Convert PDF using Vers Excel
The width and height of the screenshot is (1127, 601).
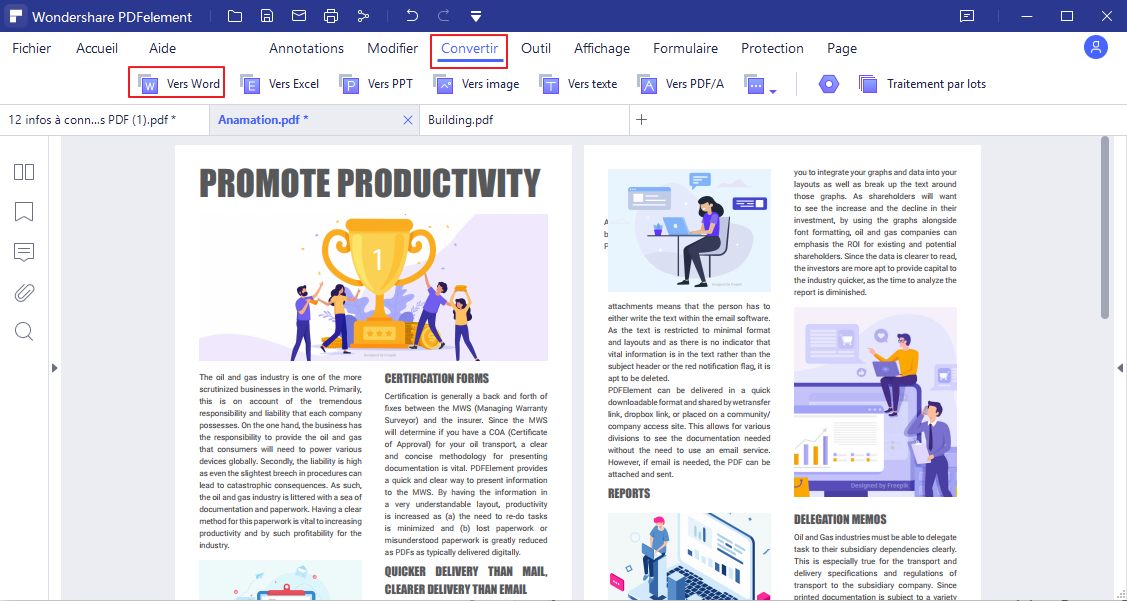(280, 84)
